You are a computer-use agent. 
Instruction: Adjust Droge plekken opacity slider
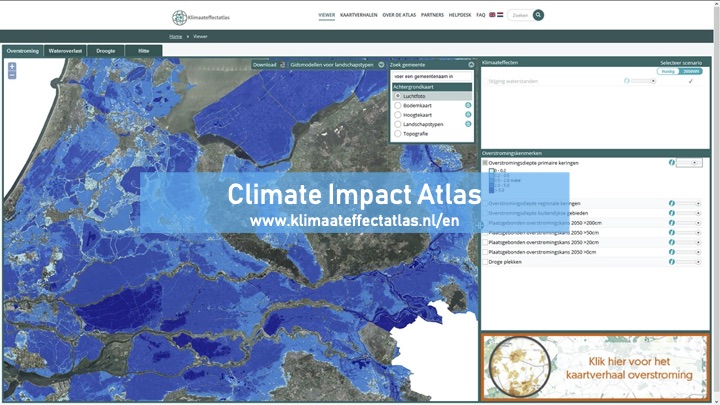pyautogui.click(x=688, y=262)
